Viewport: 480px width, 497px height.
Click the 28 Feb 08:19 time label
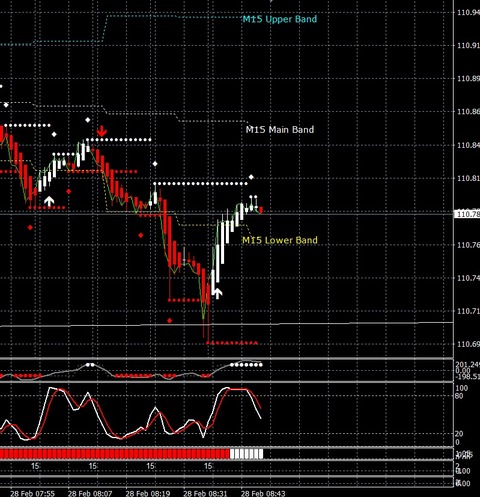(x=148, y=493)
